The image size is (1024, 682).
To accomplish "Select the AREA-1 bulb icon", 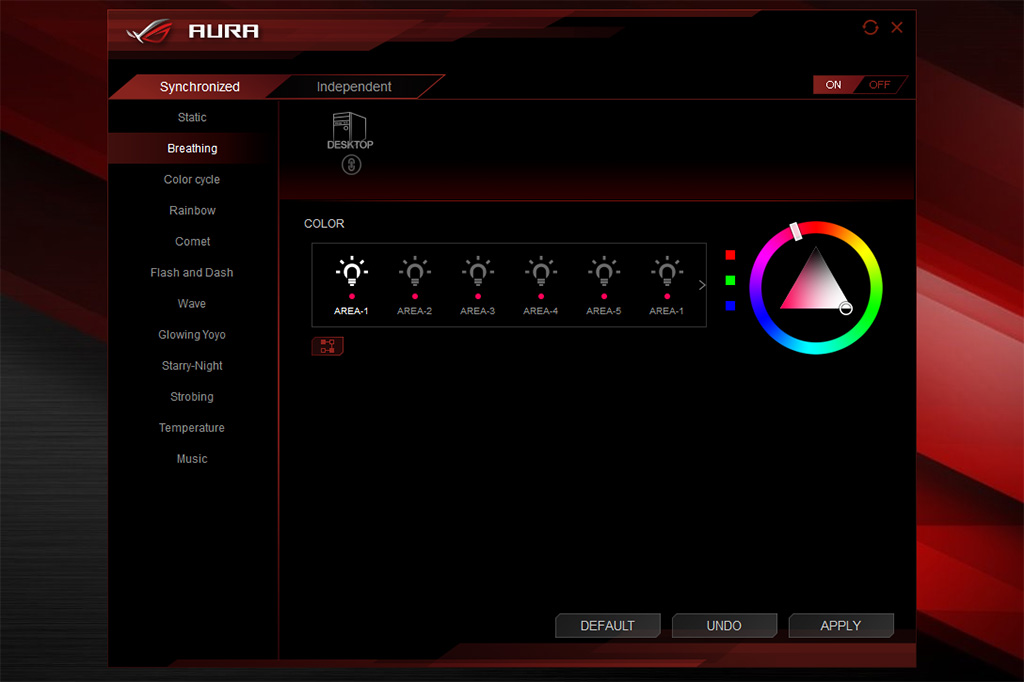I will tap(351, 271).
